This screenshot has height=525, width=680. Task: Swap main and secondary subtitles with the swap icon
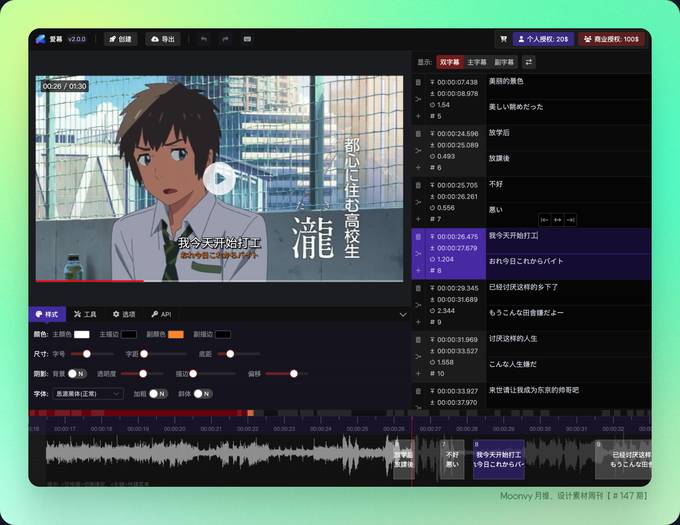(x=529, y=62)
